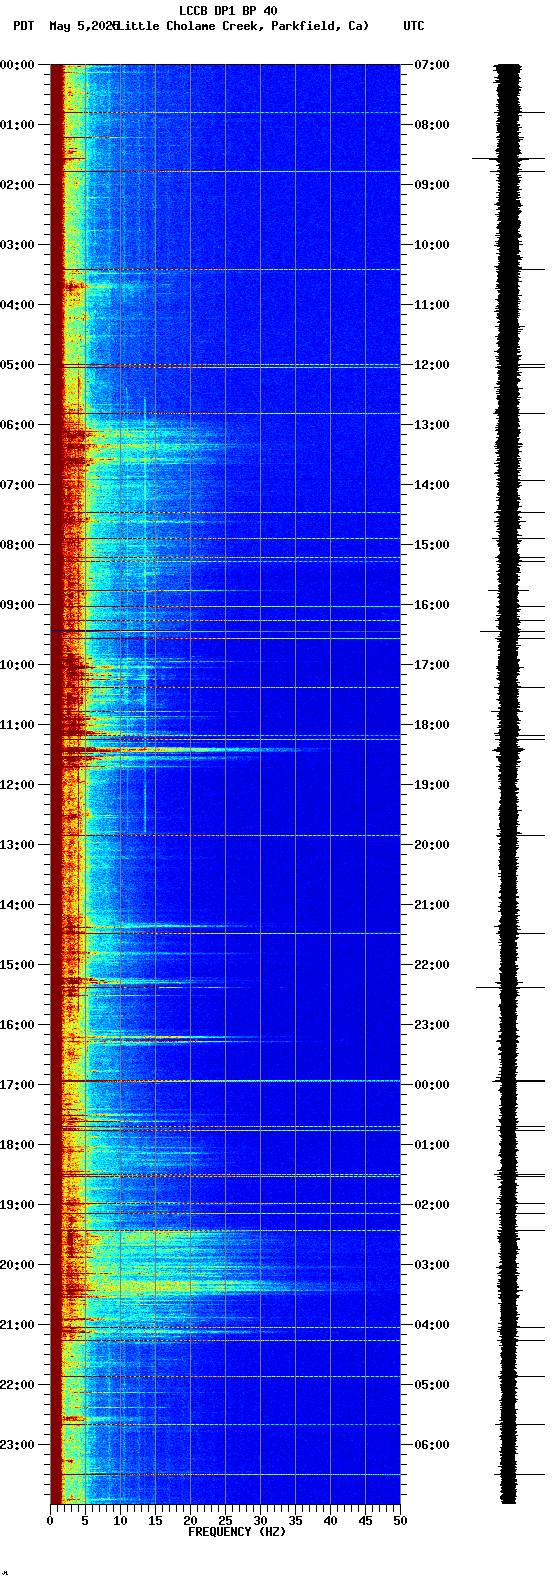
Task: Select the 'May 5' date text in header
Action: tap(67, 26)
